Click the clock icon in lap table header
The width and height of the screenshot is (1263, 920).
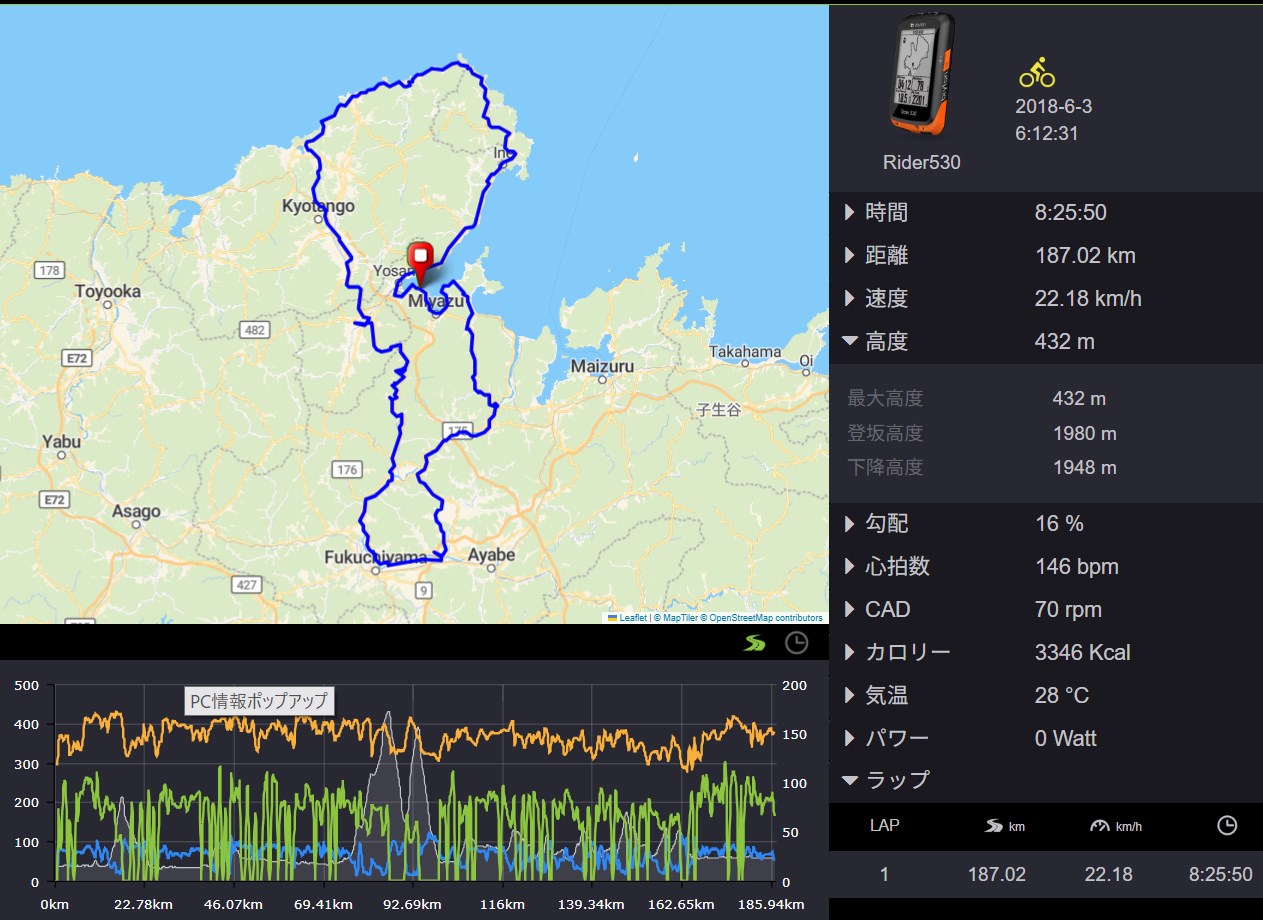1226,825
